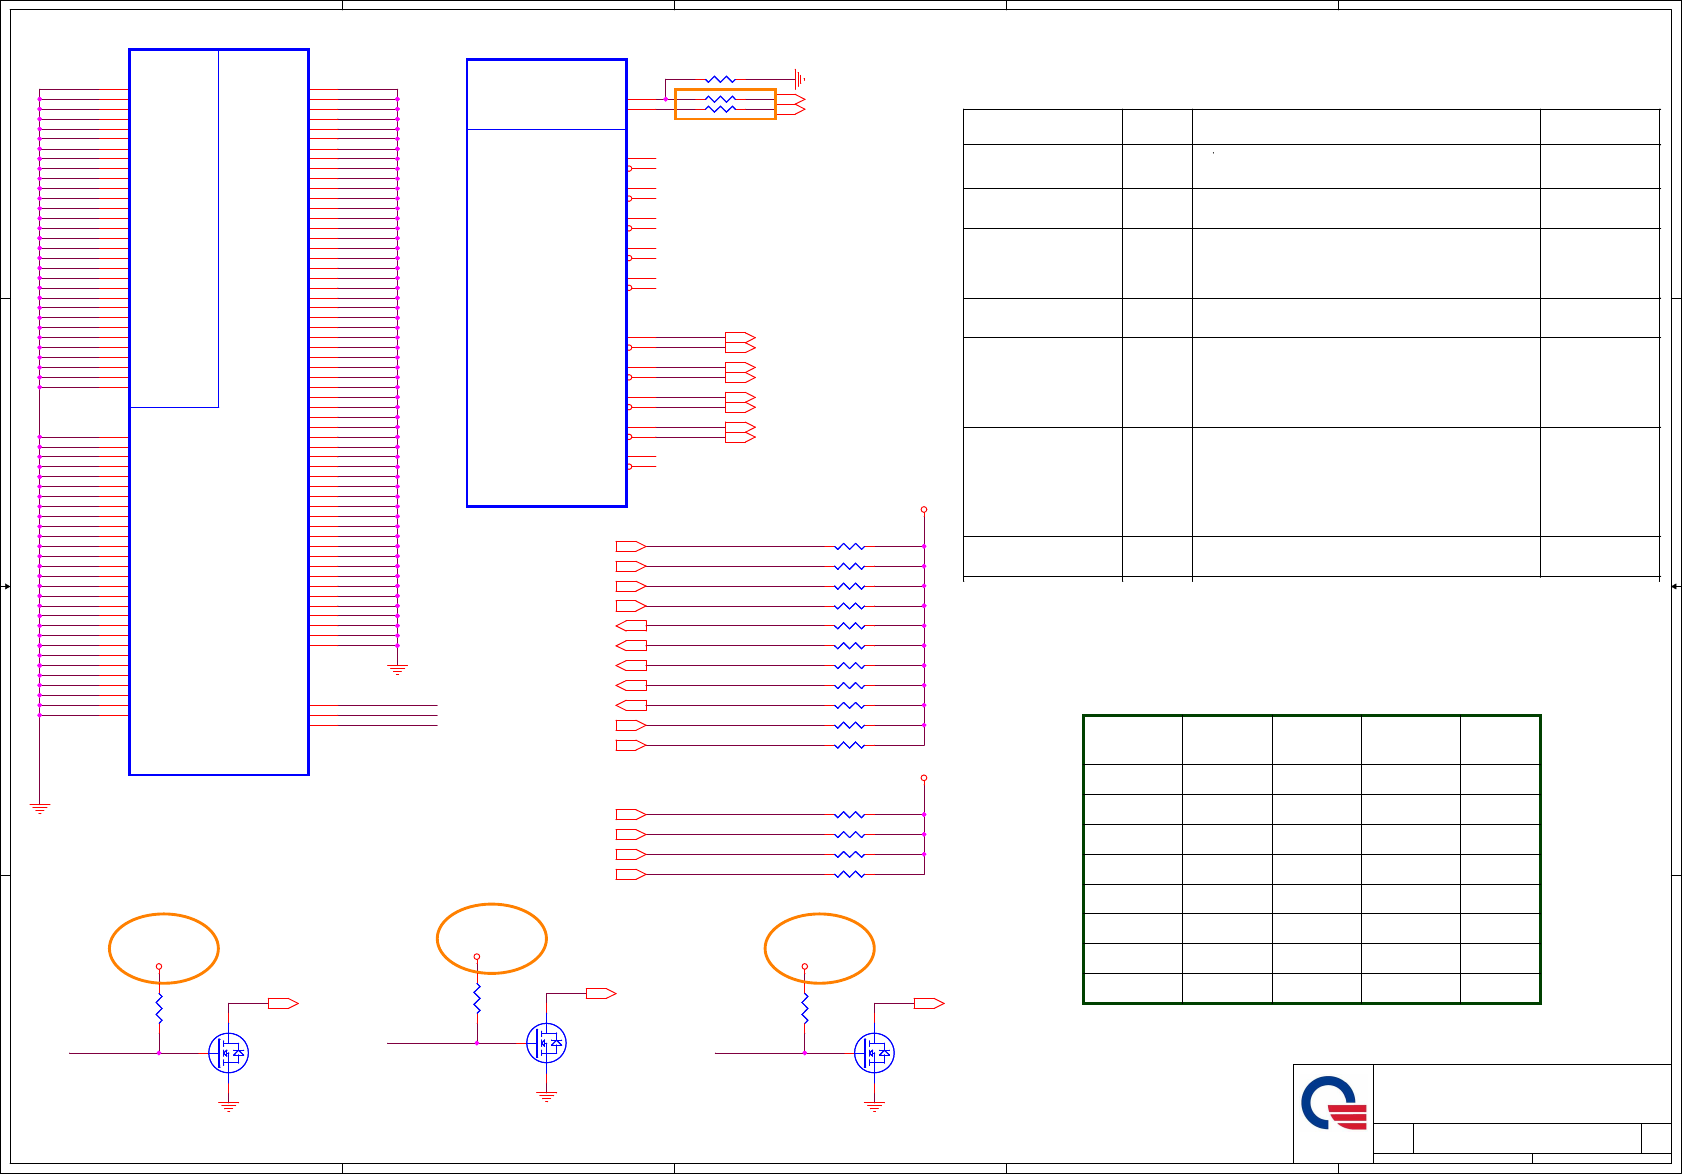Click the ground symbol under the leftmost MOSFET
This screenshot has height=1174, width=1682.
228,1107
